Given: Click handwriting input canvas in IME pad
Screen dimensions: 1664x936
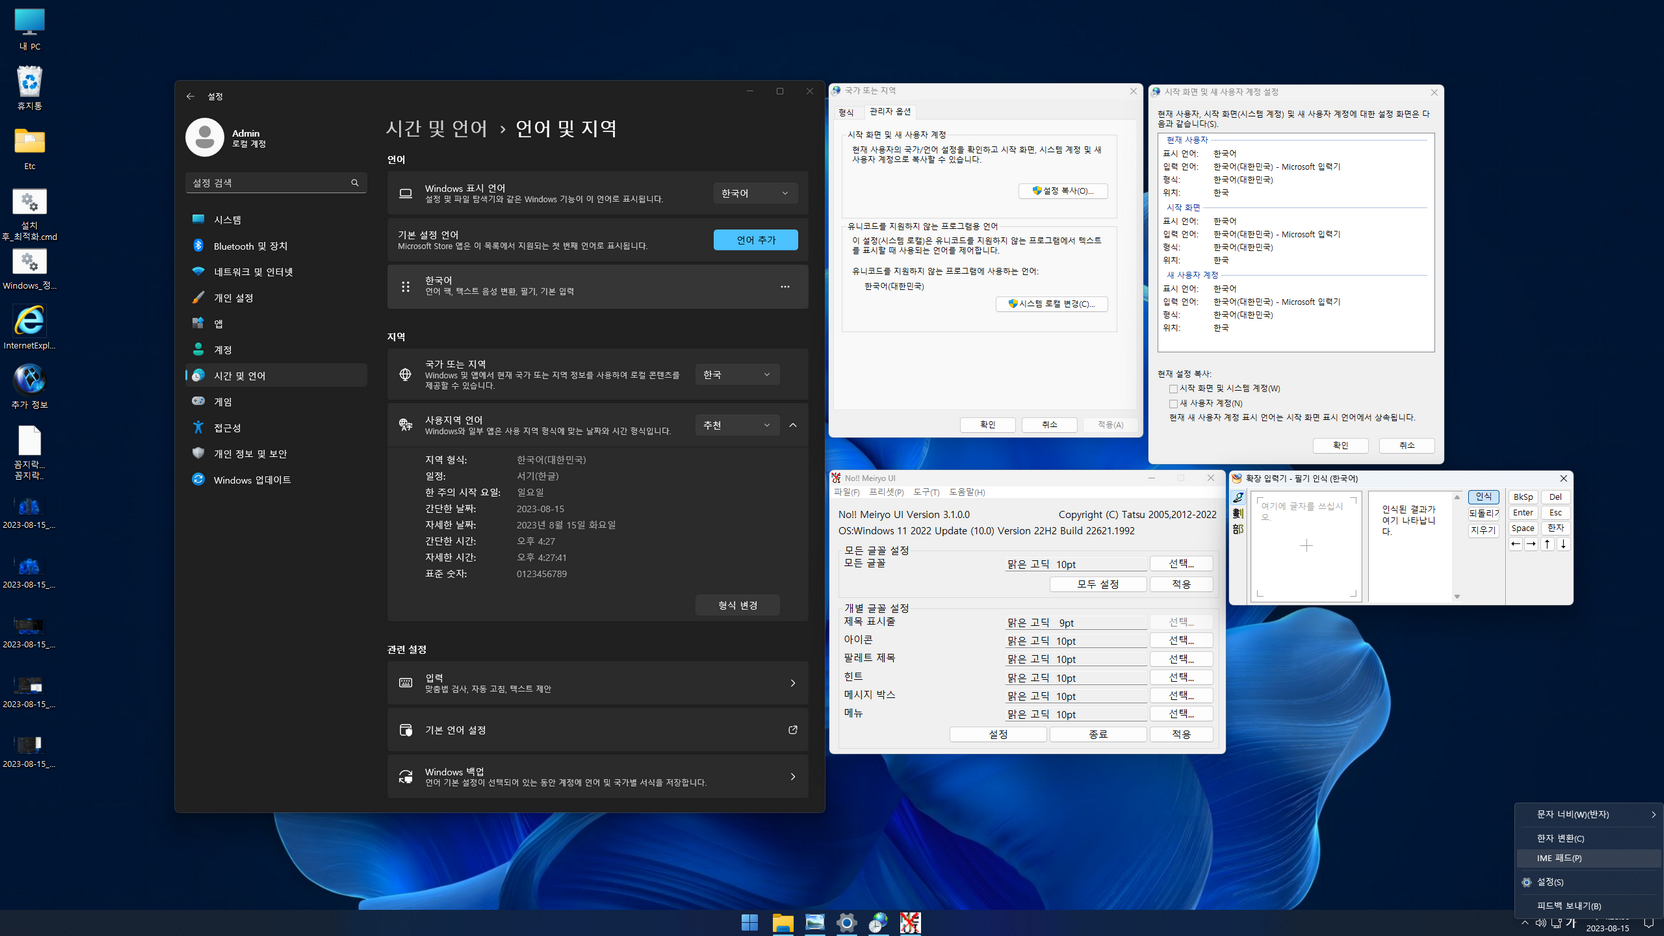Looking at the screenshot, I should (1306, 546).
